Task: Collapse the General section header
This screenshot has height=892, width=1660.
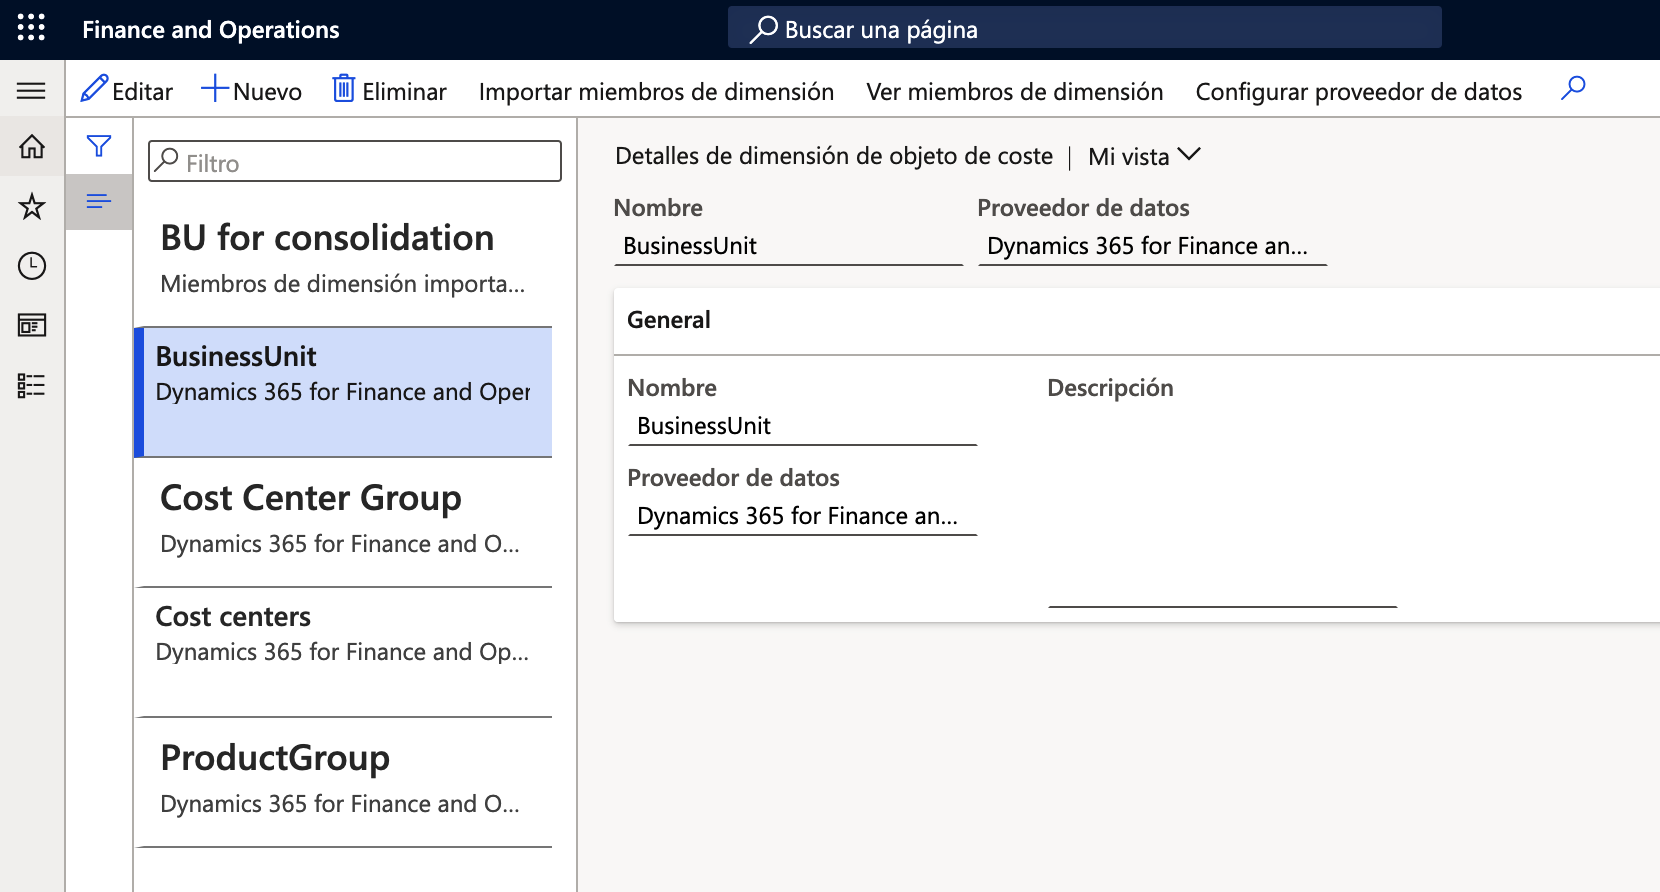Action: (x=1137, y=321)
